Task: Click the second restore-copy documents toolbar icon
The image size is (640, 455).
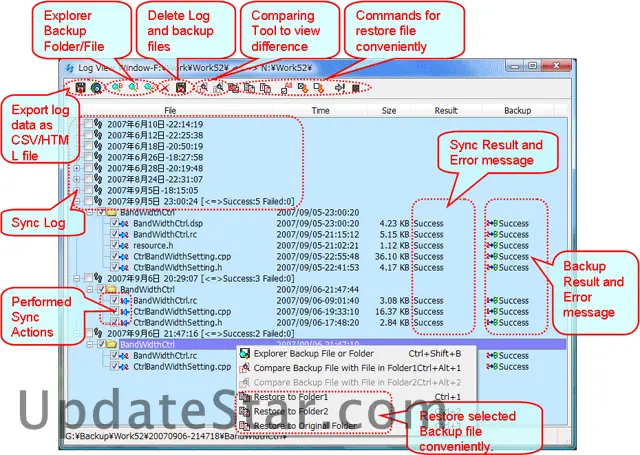Action: tap(265, 88)
